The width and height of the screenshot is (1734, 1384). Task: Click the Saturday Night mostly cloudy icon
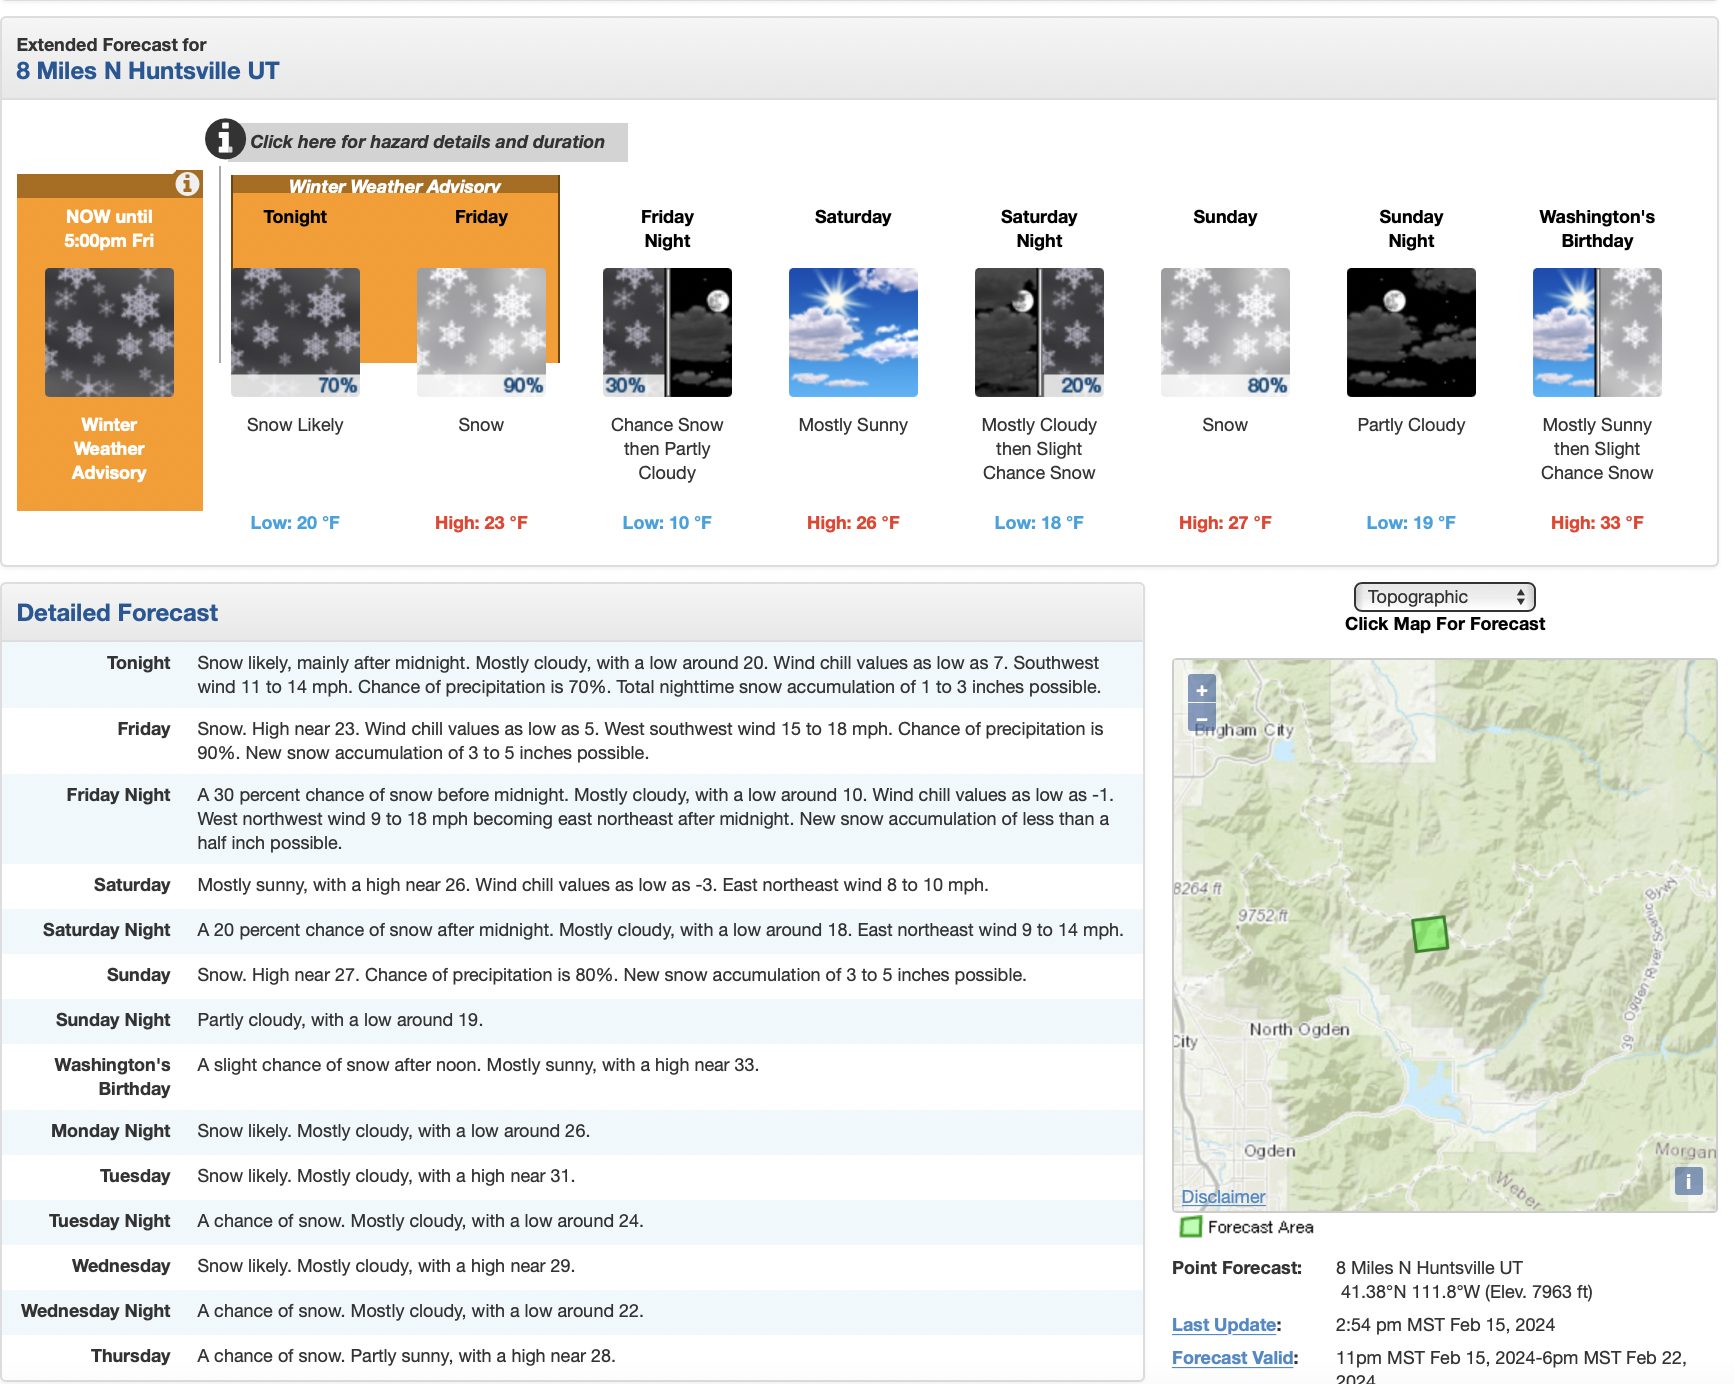tap(1039, 332)
